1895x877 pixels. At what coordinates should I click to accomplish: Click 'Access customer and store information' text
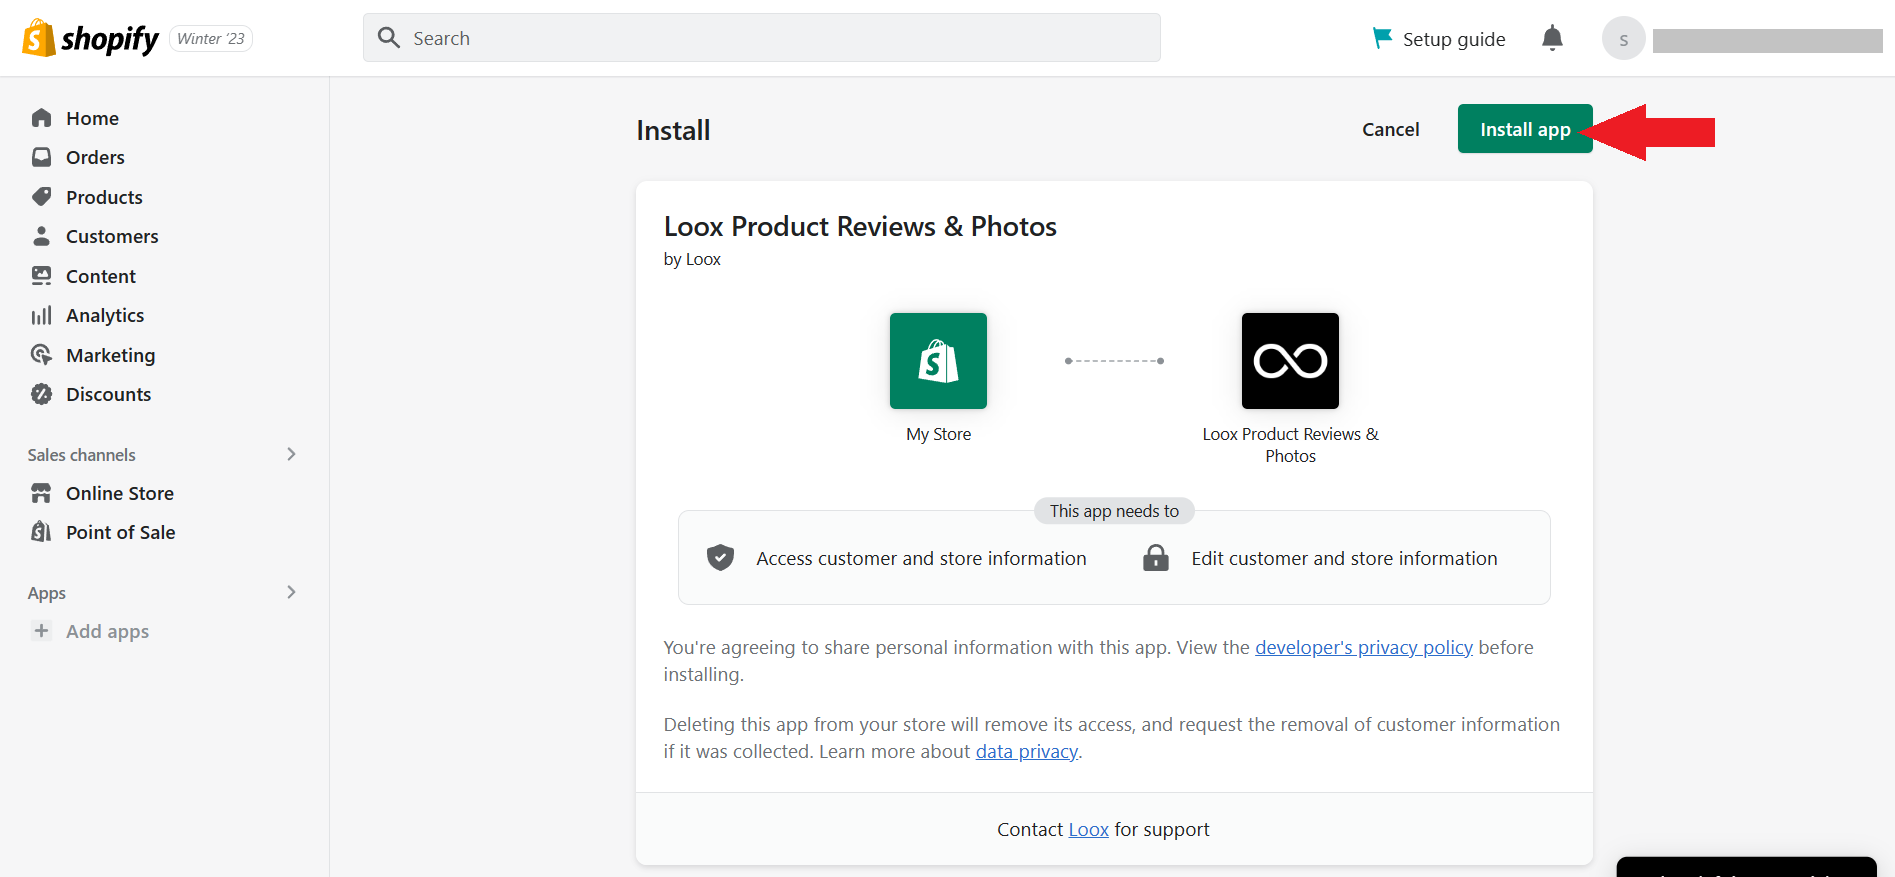click(x=921, y=558)
